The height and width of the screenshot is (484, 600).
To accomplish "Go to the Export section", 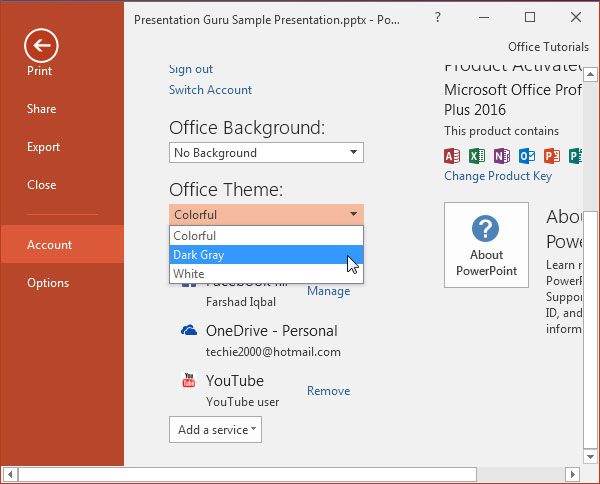I will 44,147.
